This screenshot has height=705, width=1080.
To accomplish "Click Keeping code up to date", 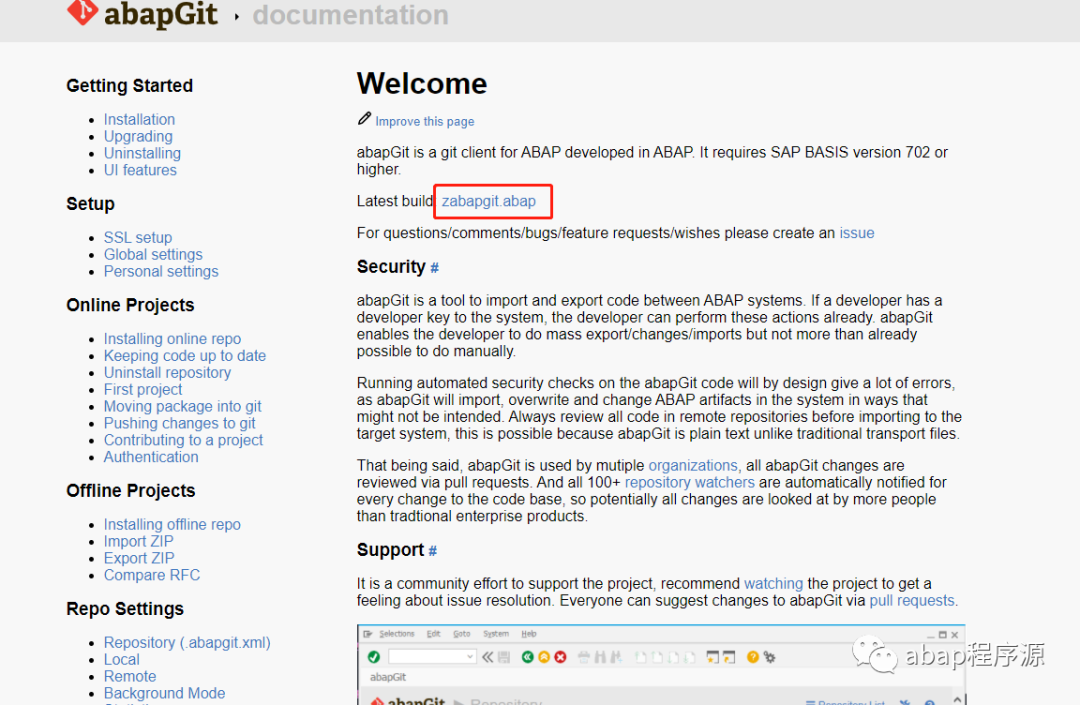I will [185, 355].
